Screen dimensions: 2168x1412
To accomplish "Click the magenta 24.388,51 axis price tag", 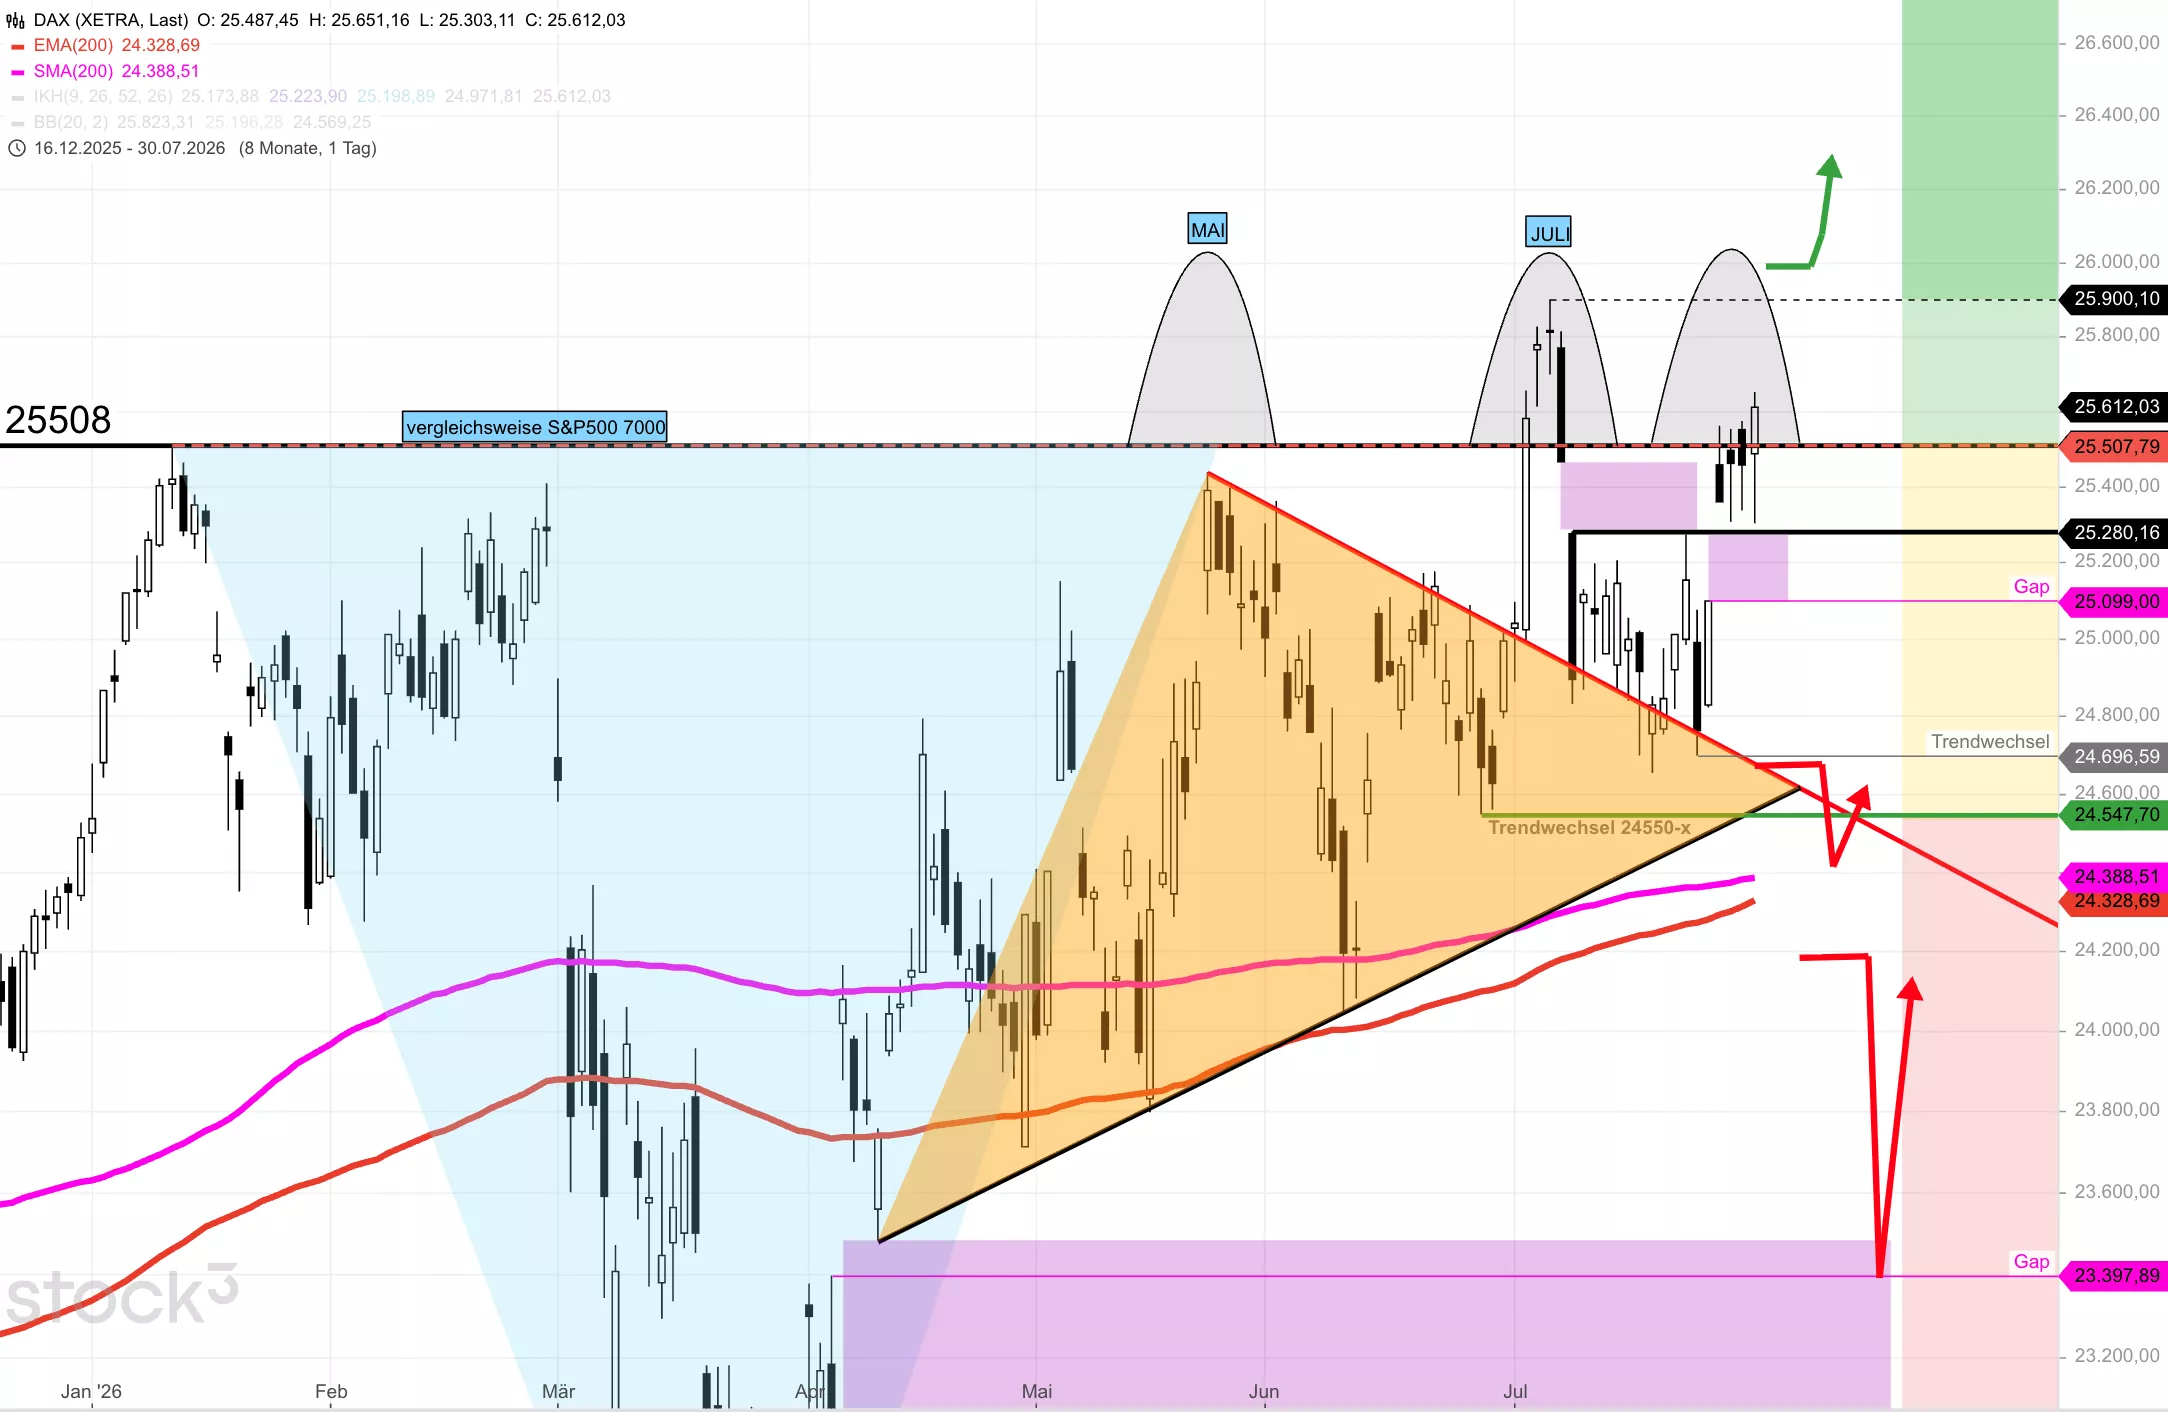I will pyautogui.click(x=2114, y=876).
